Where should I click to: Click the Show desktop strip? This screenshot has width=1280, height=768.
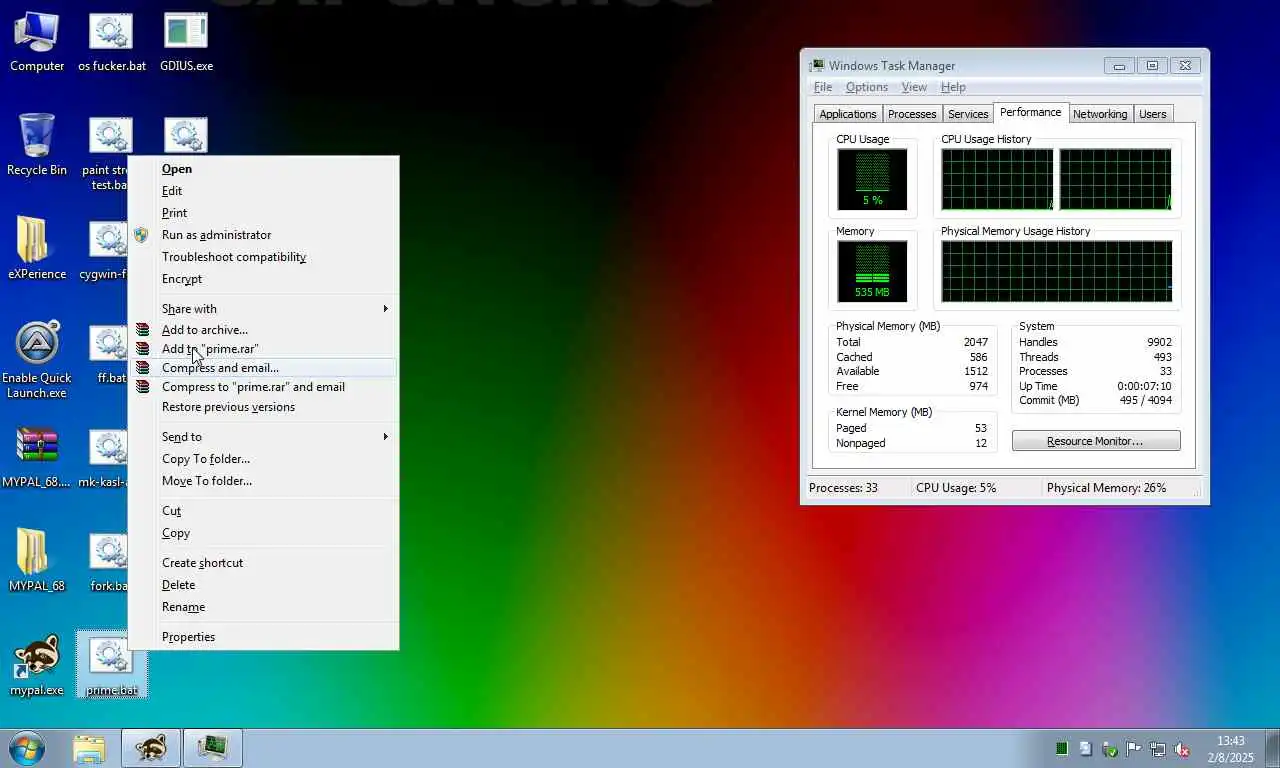click(x=1272, y=748)
